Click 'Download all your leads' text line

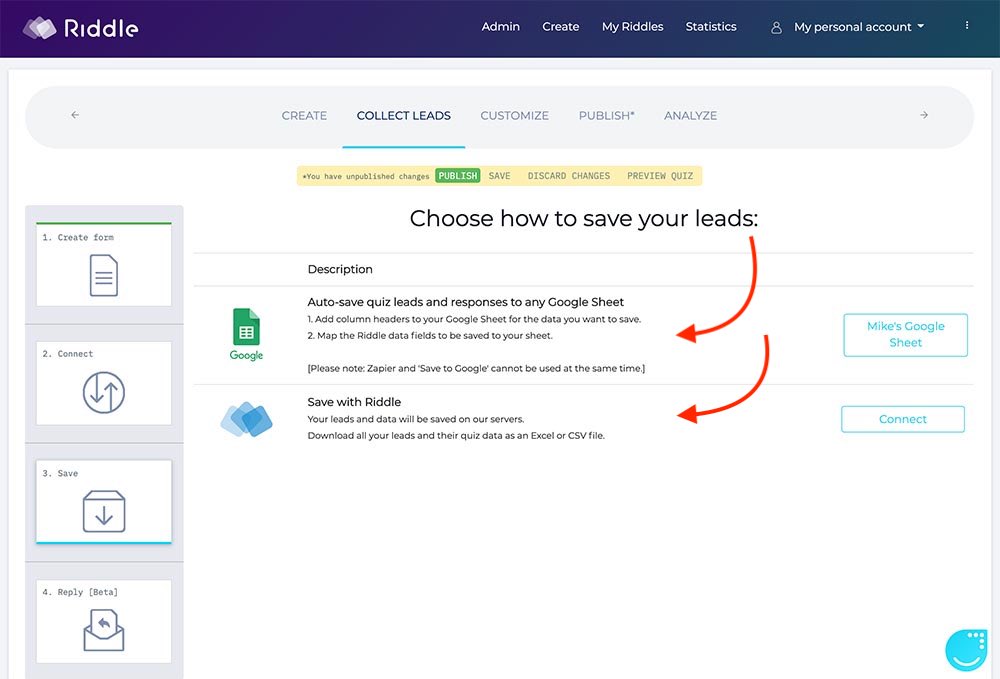456,436
